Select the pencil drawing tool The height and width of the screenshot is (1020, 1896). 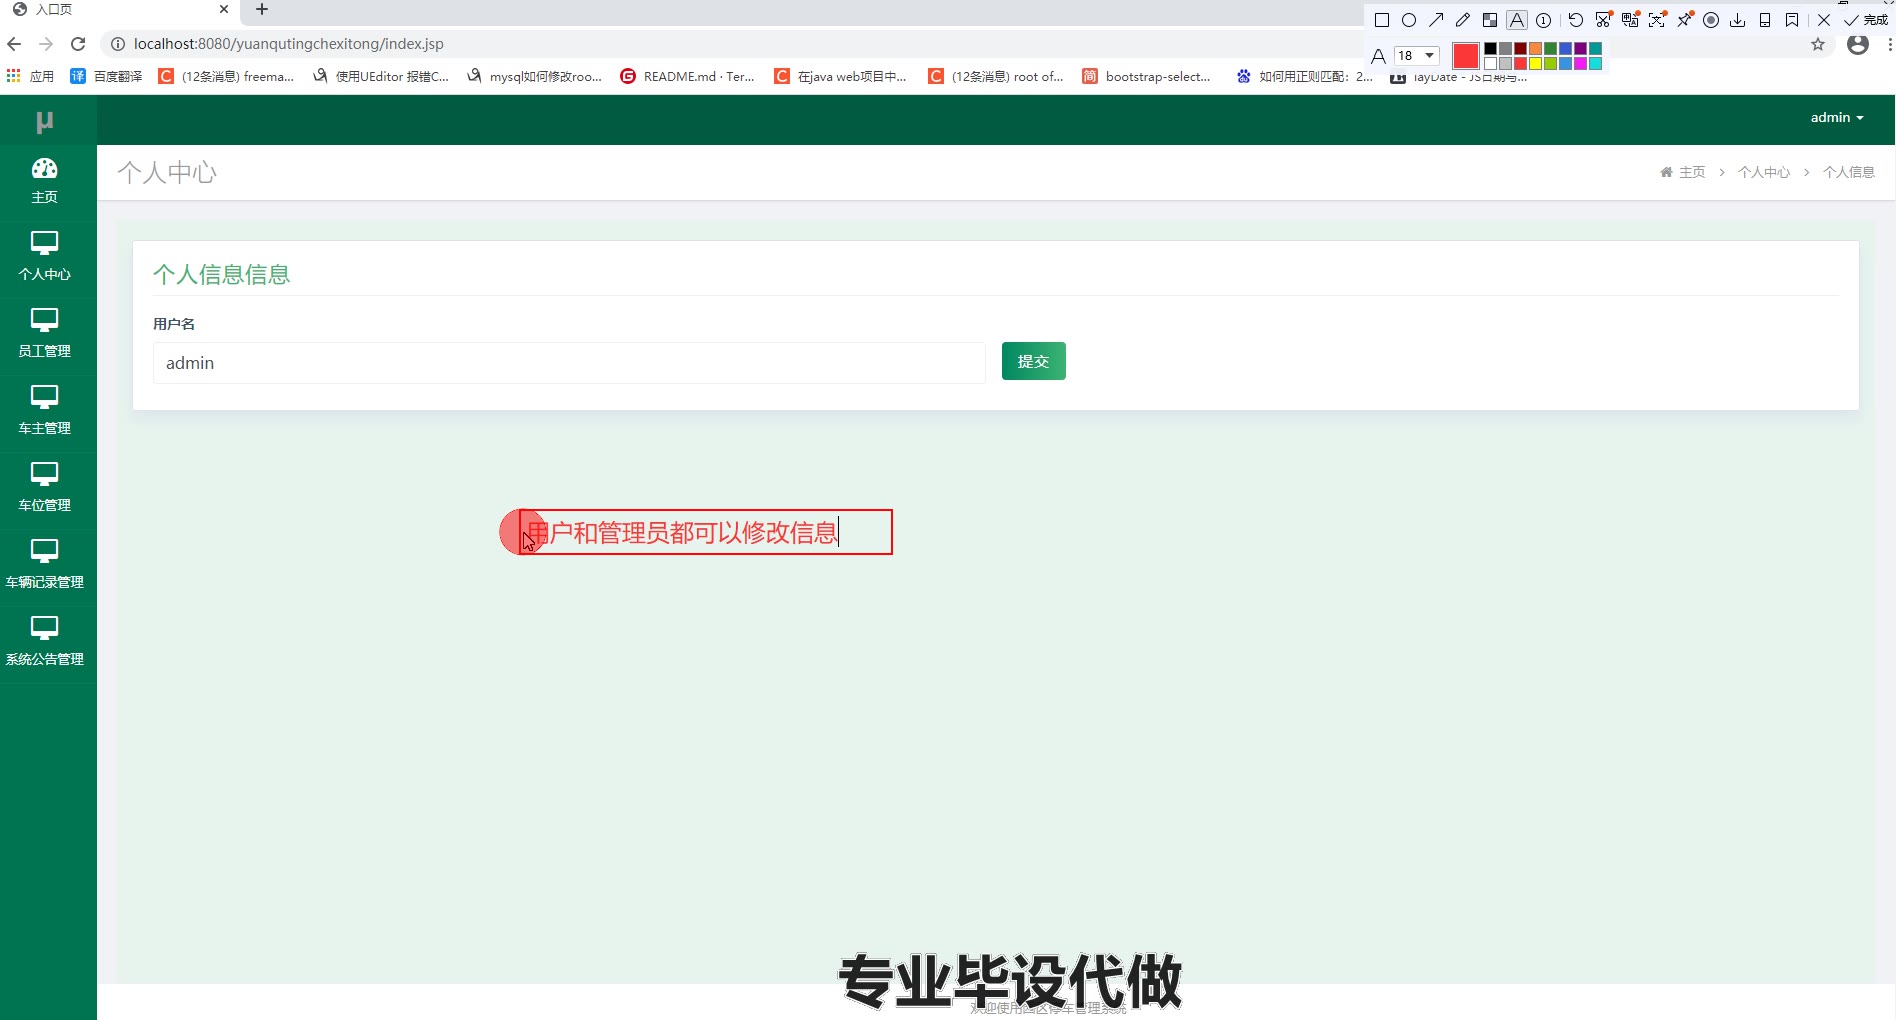[1463, 20]
